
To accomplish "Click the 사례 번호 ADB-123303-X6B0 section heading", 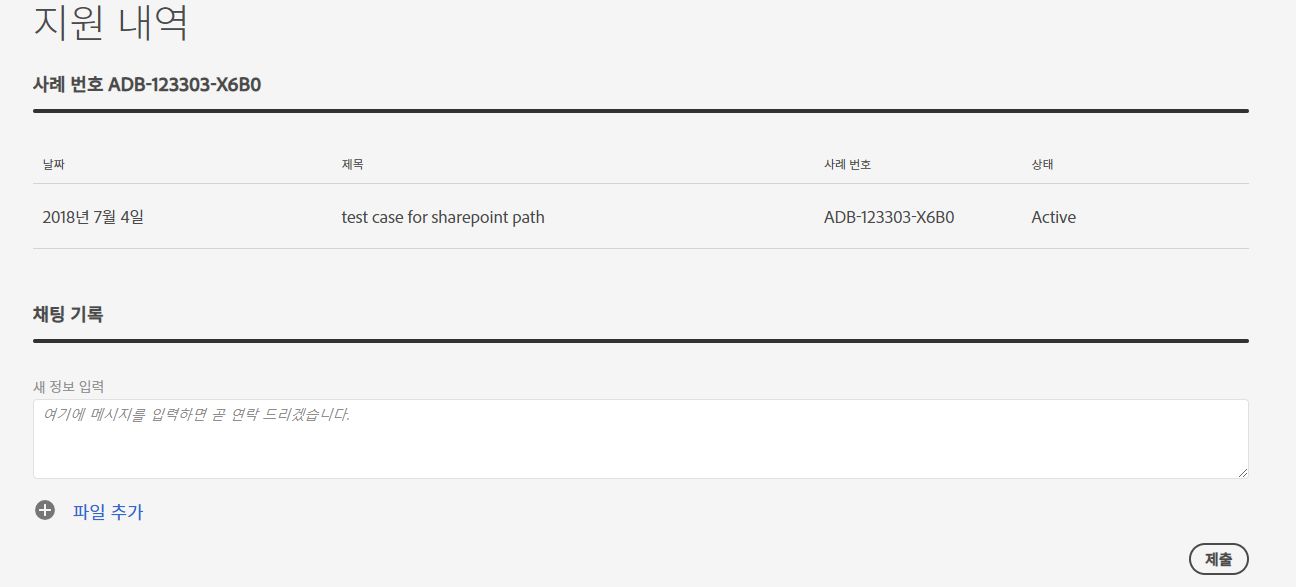I will (147, 84).
